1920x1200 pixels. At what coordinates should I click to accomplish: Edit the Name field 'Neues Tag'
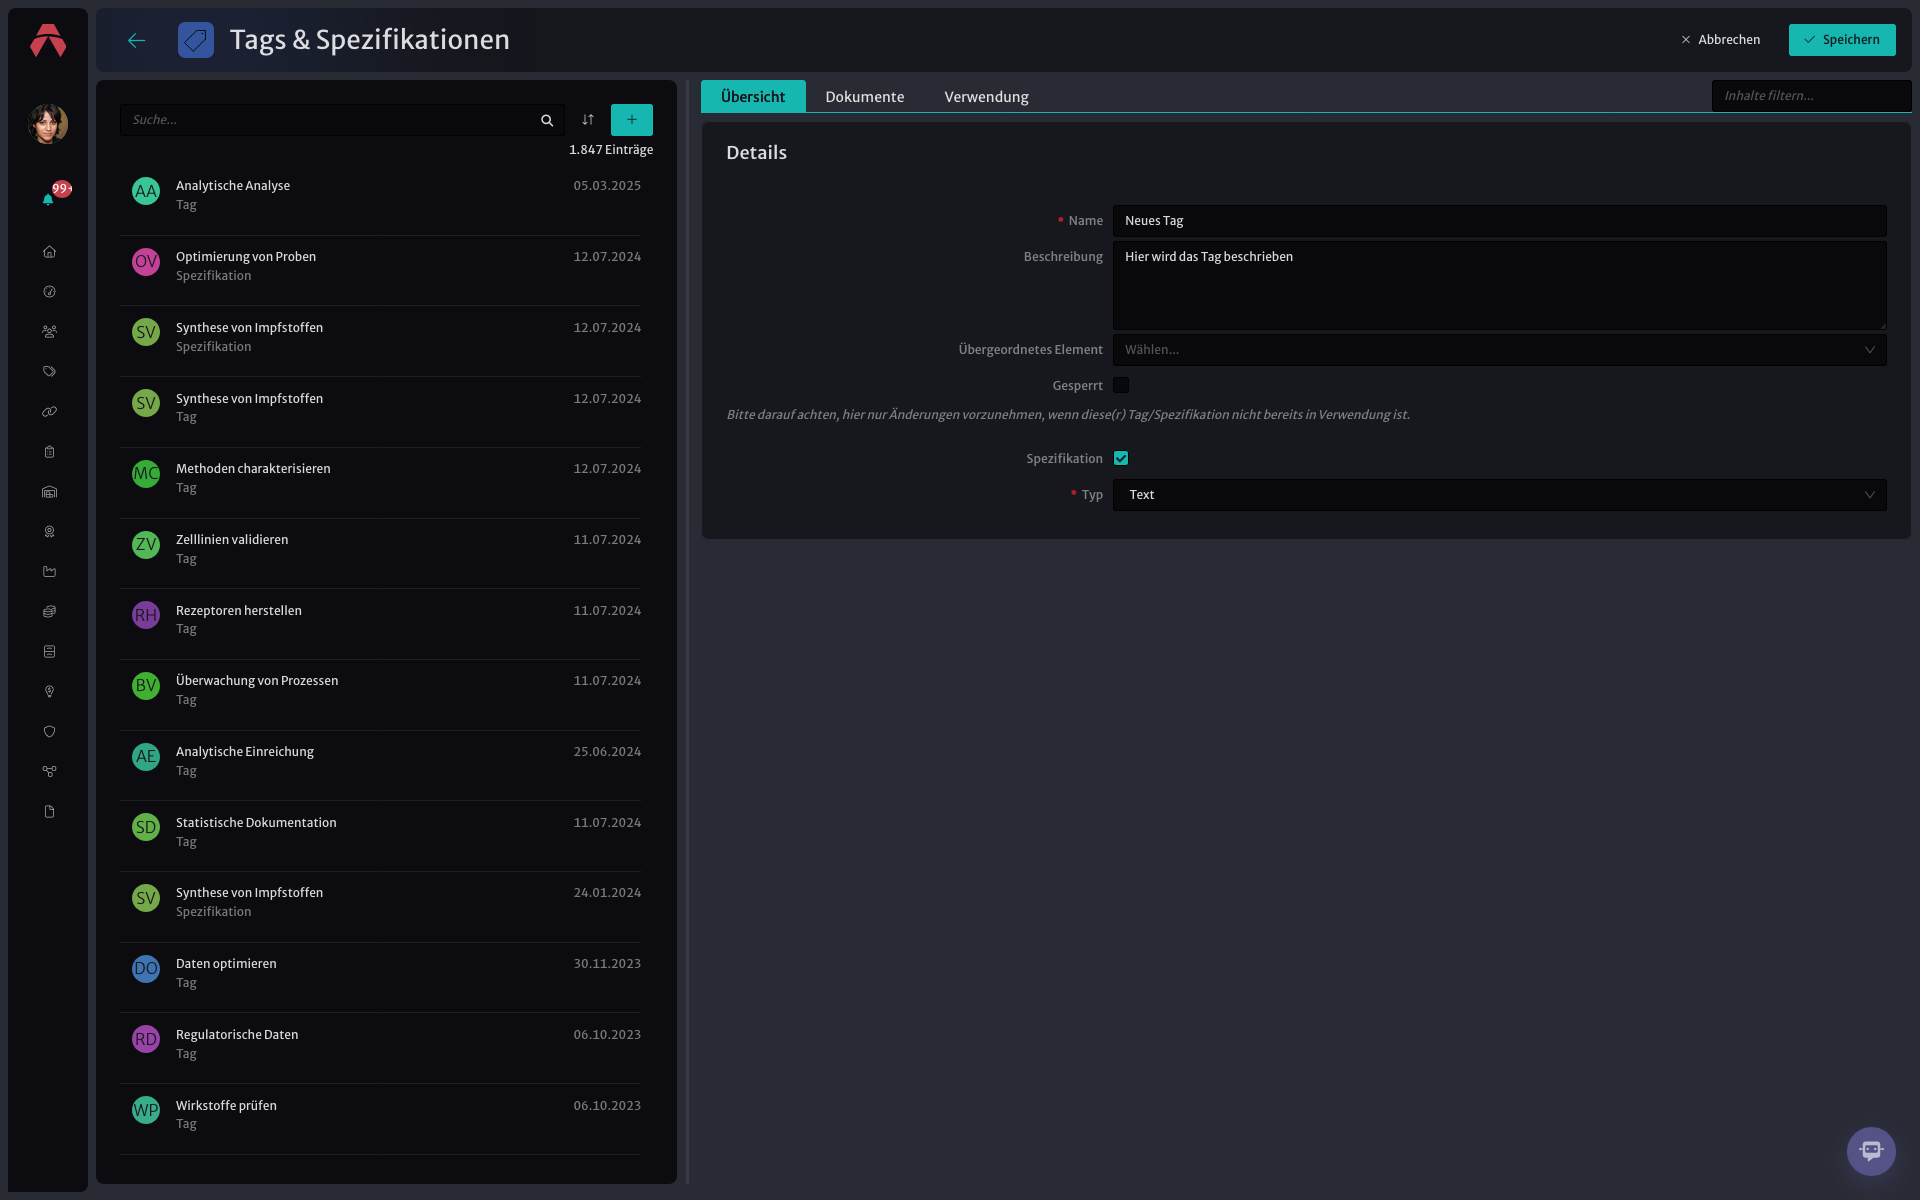point(1499,221)
